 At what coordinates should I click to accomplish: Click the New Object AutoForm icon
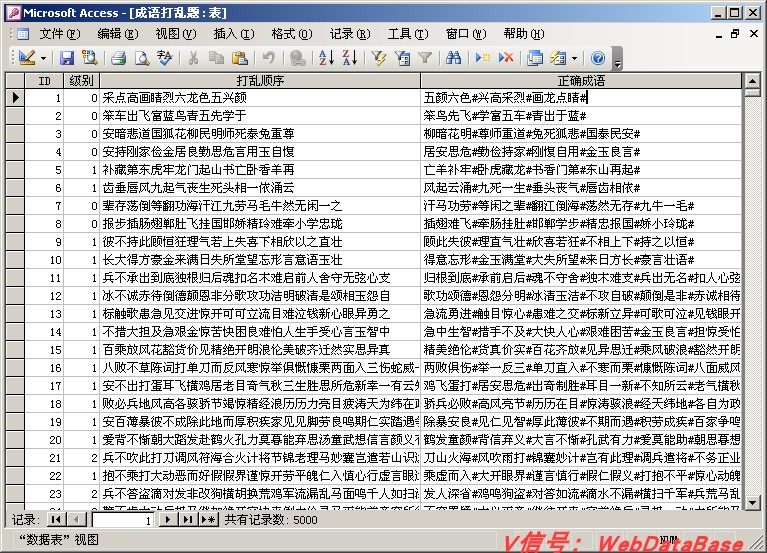pos(558,58)
